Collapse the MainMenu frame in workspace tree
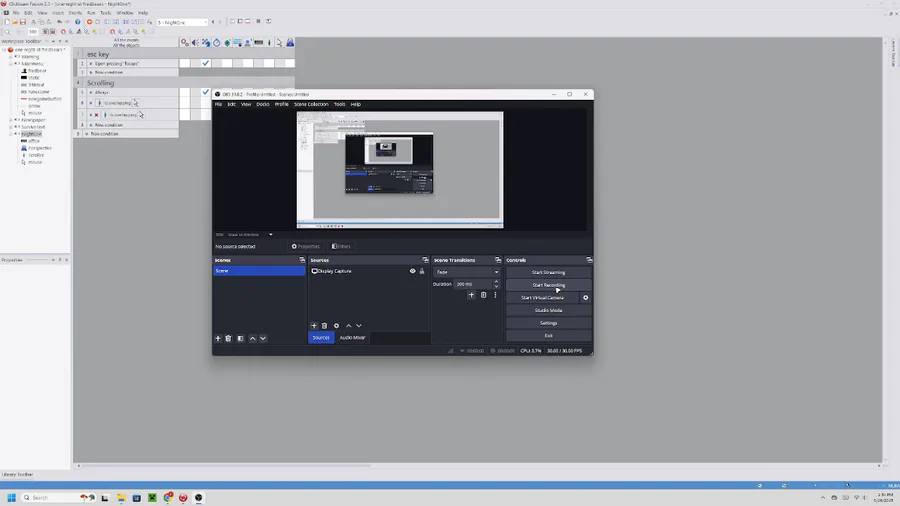This screenshot has height=506, width=900. coord(10,64)
